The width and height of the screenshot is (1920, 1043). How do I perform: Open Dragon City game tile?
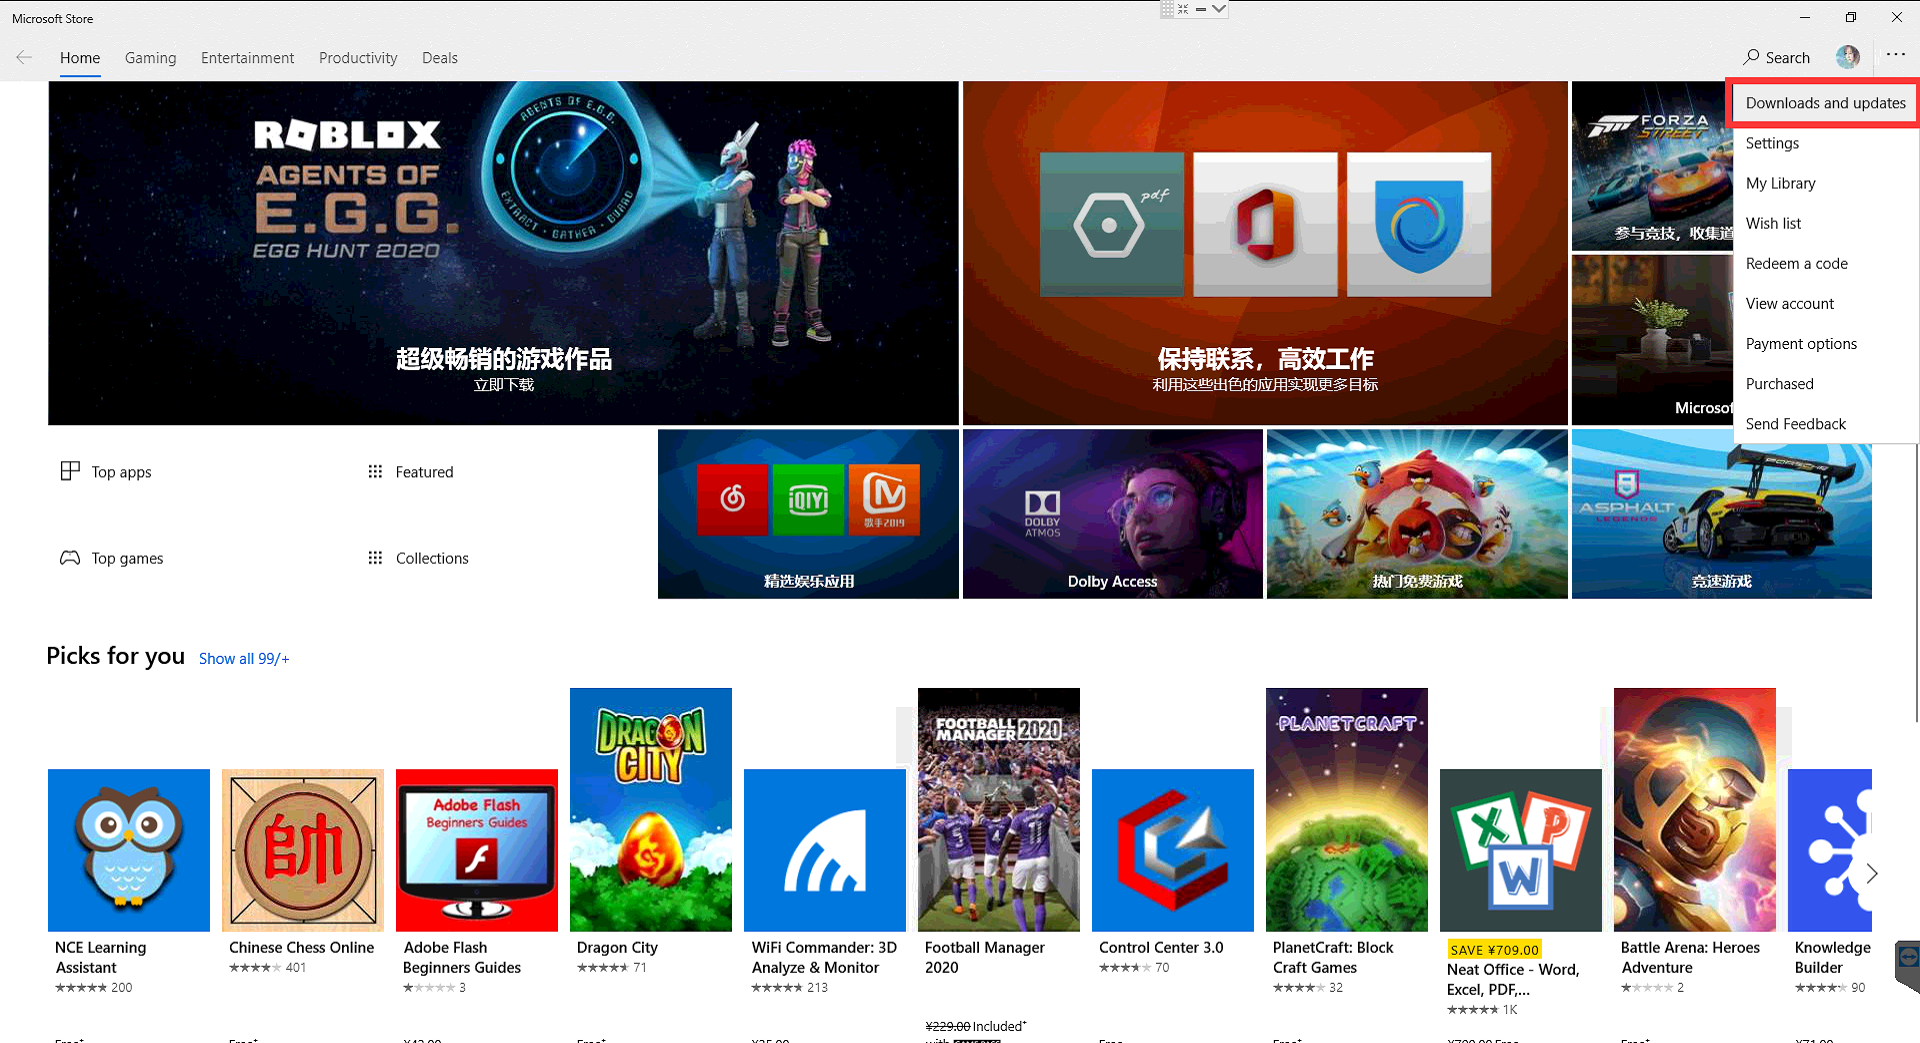tap(651, 810)
